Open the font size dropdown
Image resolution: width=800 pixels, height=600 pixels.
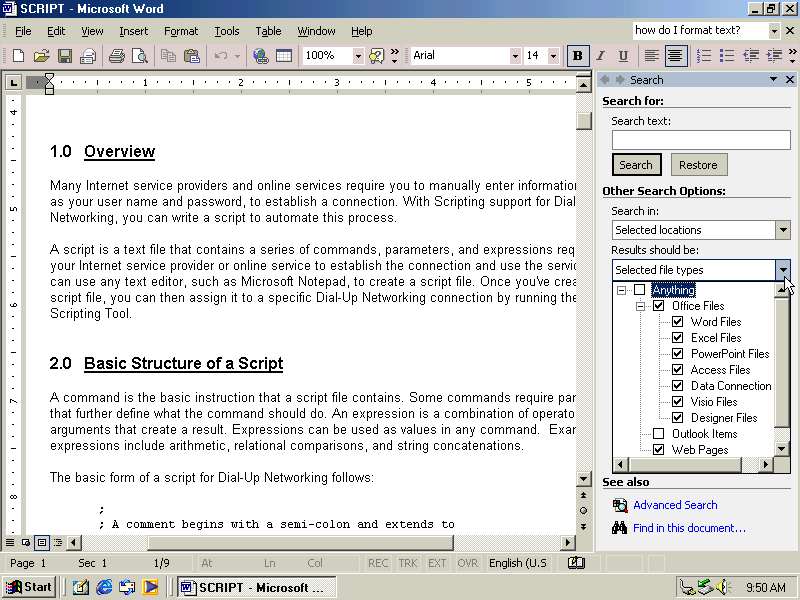tap(554, 56)
